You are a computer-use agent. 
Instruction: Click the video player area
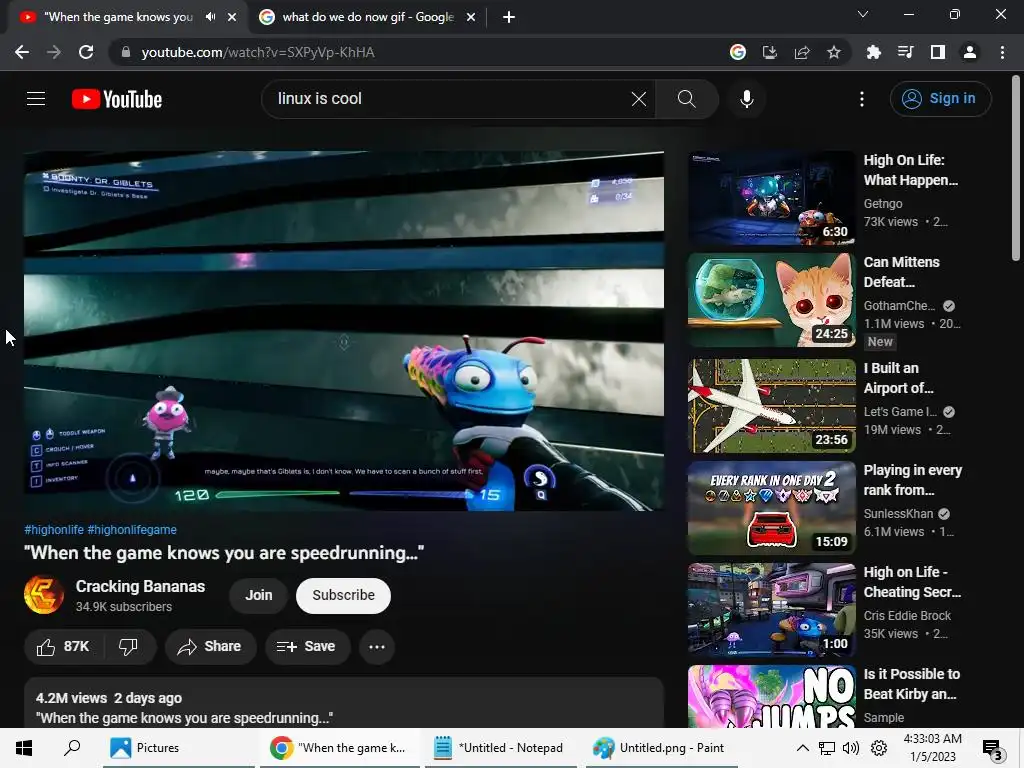click(344, 330)
